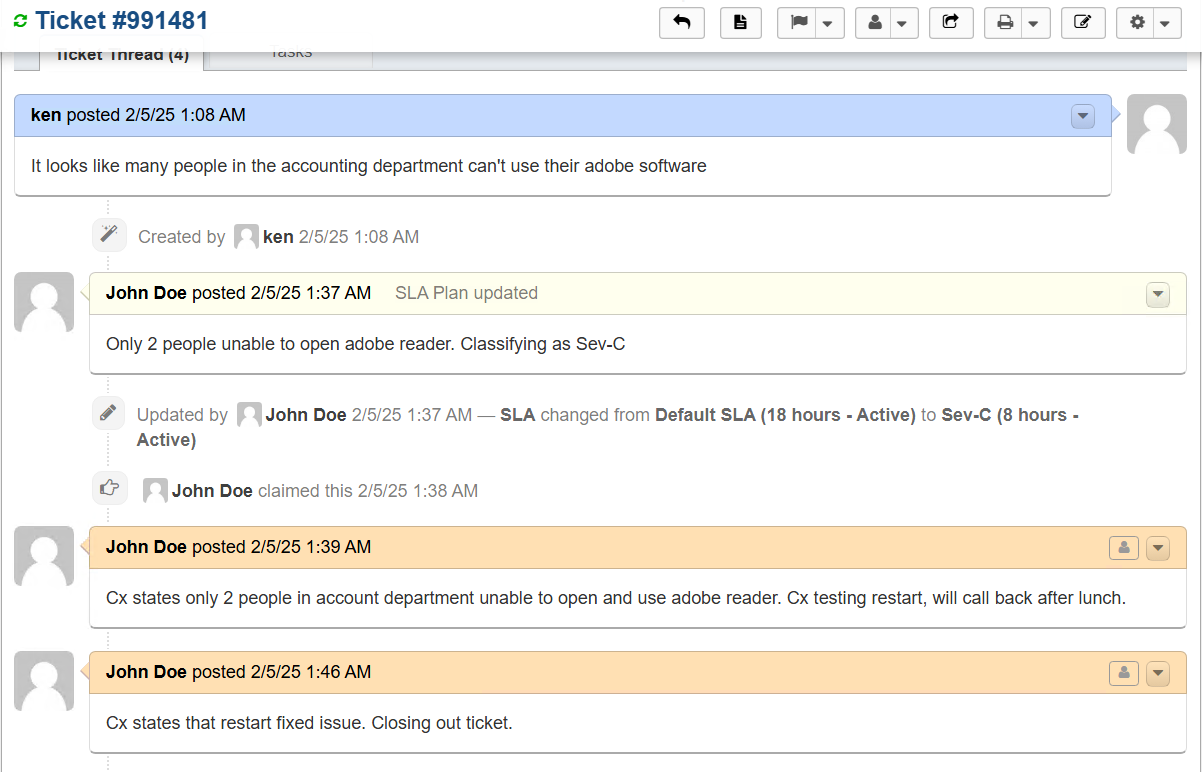Click the pencil icon beside the SLA update entry
The width and height of the screenshot is (1202, 772).
[108, 412]
